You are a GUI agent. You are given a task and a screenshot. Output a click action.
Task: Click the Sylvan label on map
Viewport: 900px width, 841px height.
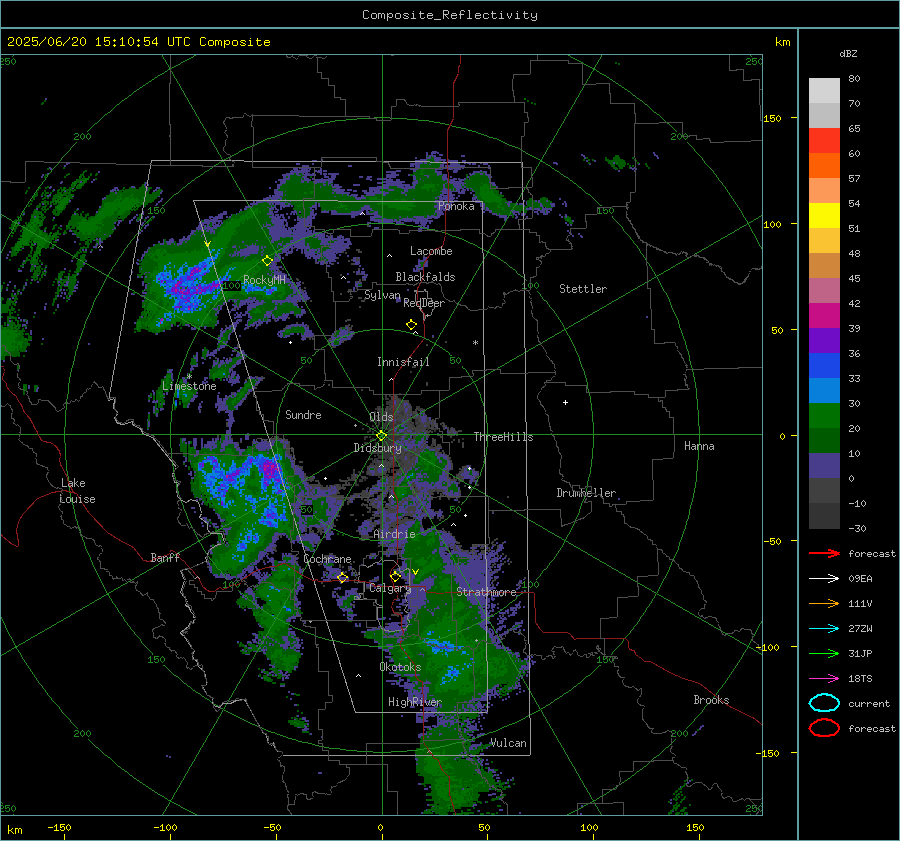point(382,296)
